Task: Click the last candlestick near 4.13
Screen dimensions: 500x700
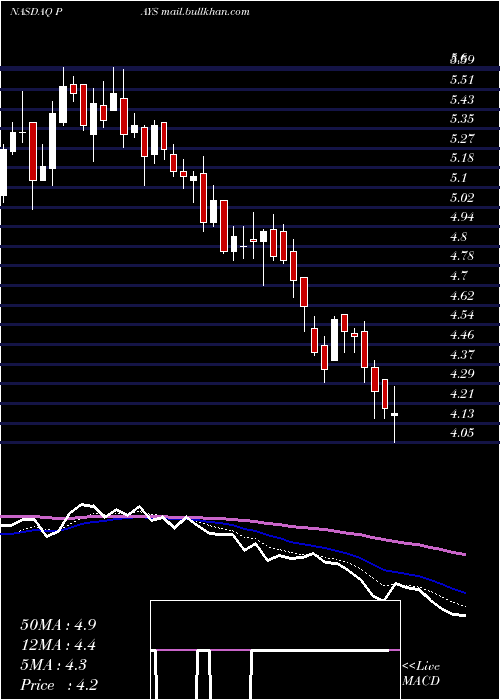Action: click(x=395, y=415)
